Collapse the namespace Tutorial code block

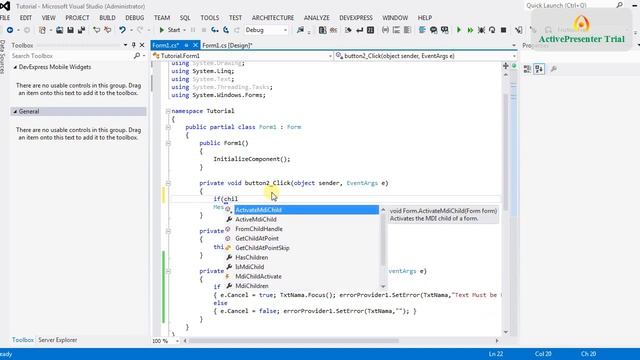tap(168, 111)
